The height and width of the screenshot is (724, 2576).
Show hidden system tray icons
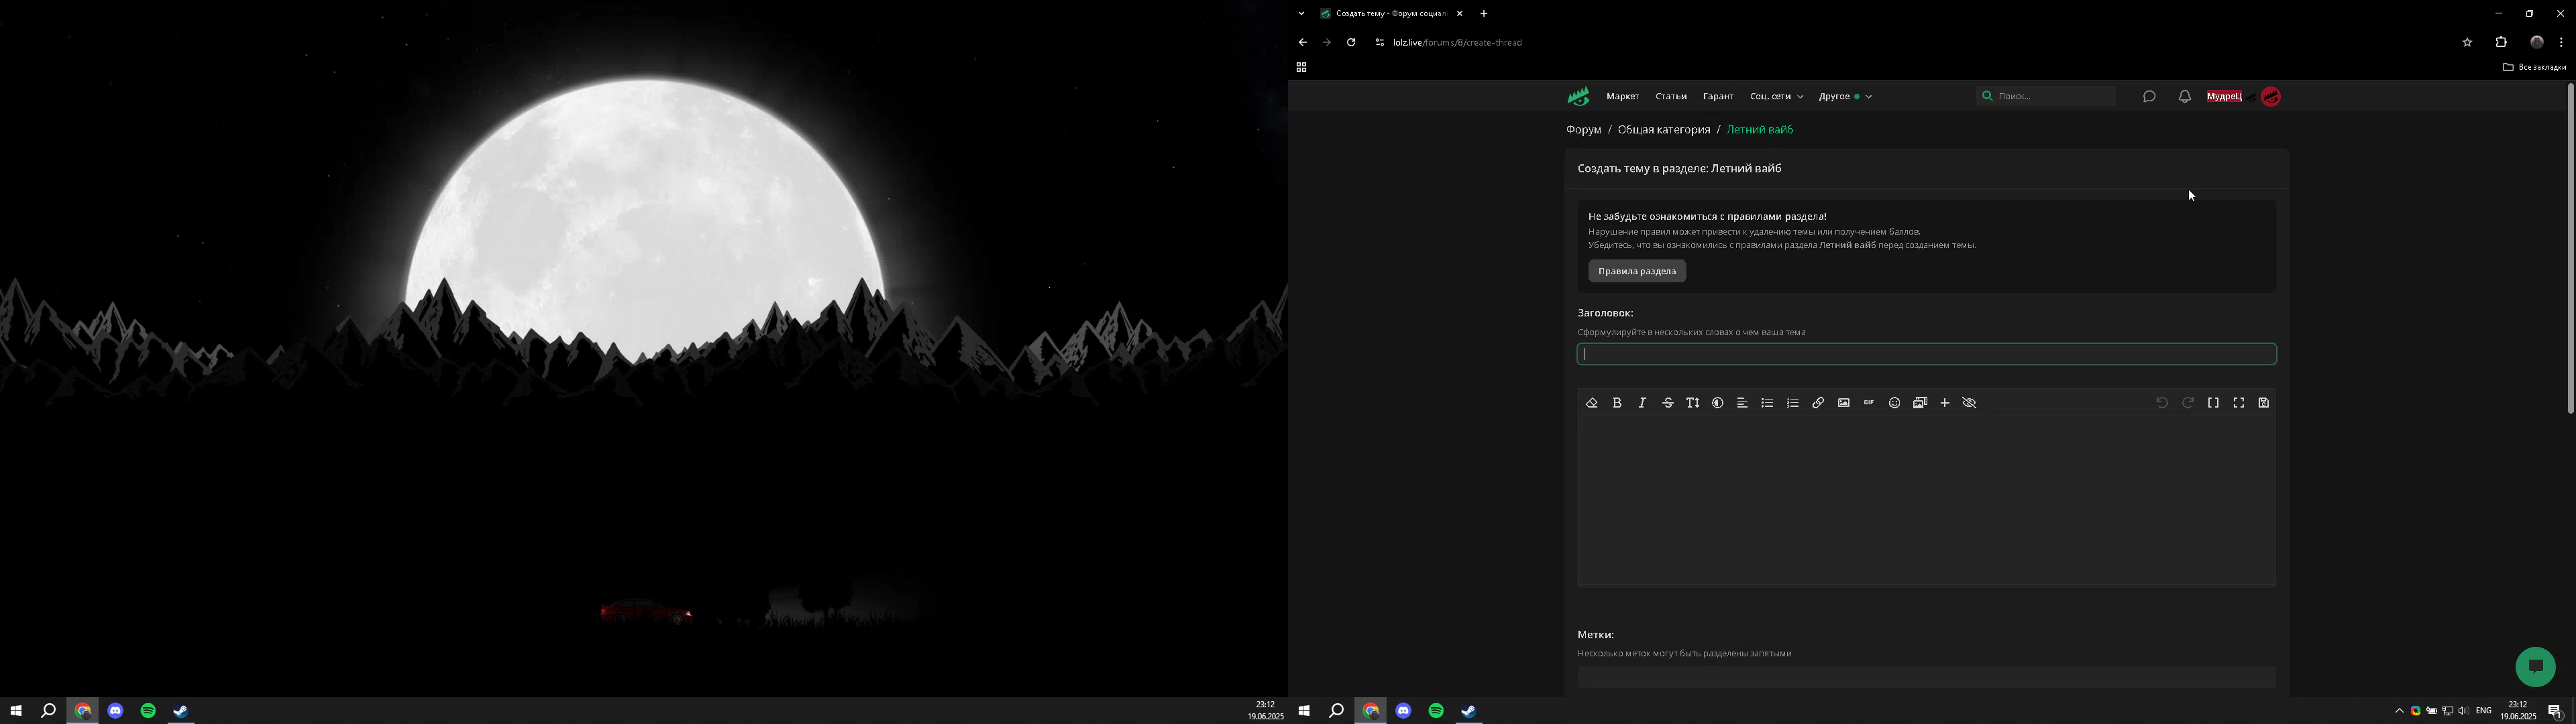pyautogui.click(x=2398, y=711)
